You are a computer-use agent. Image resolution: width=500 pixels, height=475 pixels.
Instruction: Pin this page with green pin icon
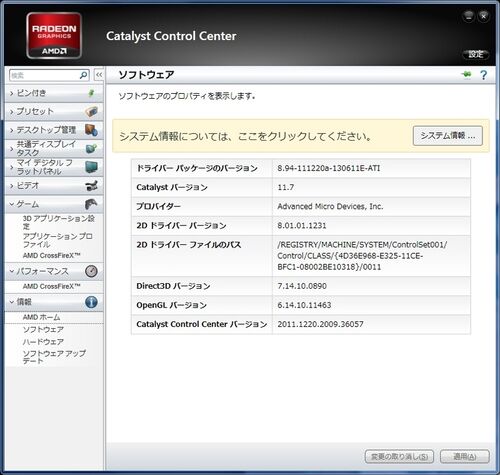tap(467, 74)
